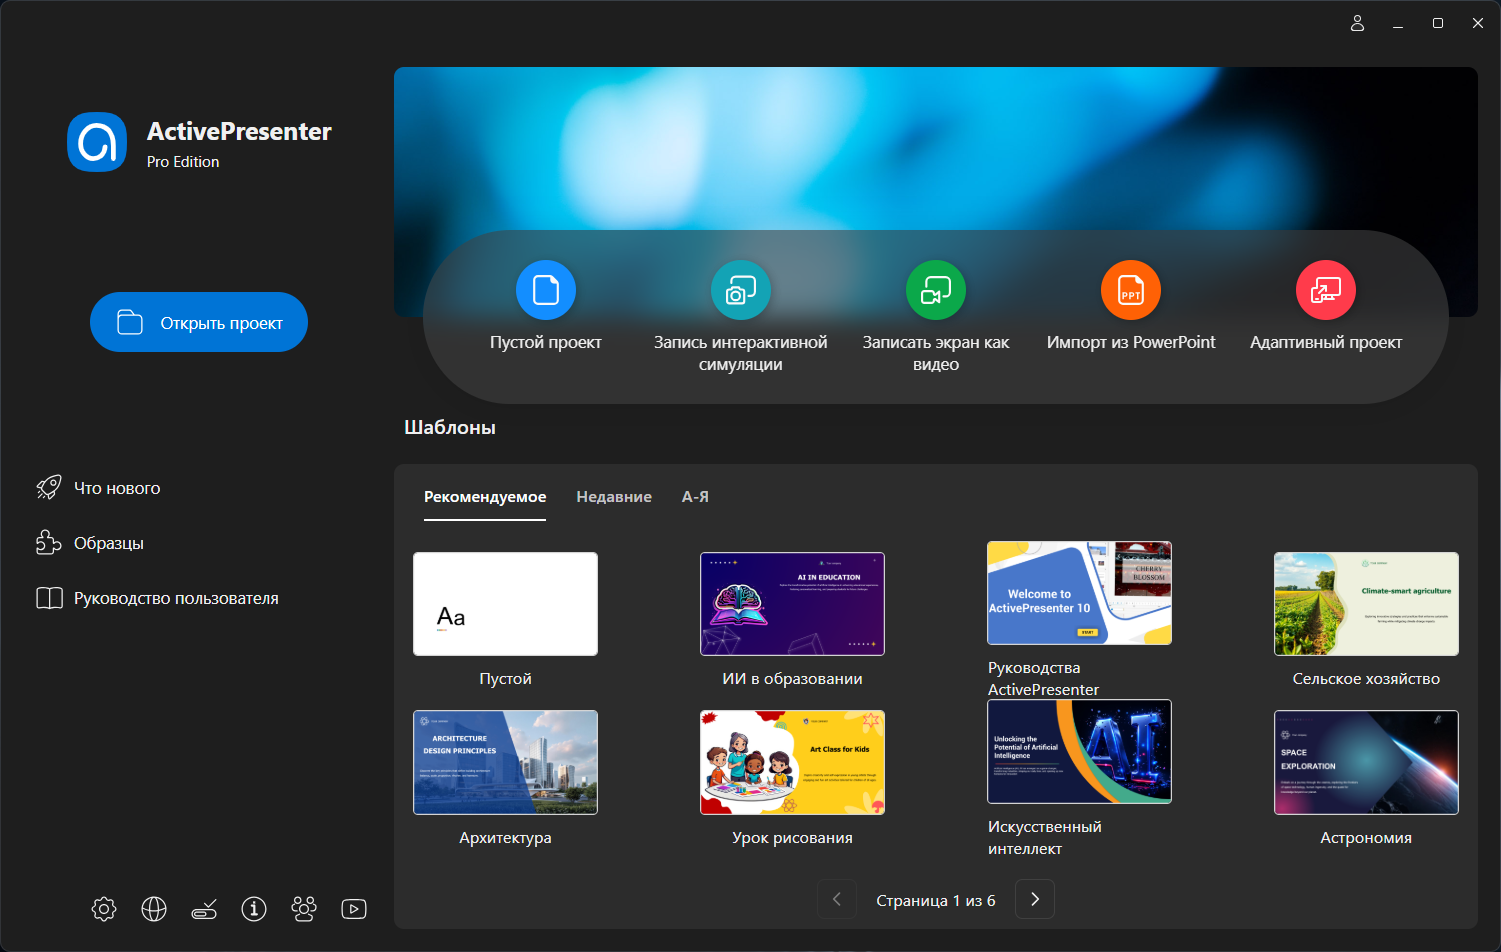1501x952 pixels.
Task: Open Руководство пользователя guide
Action: [x=157, y=598]
